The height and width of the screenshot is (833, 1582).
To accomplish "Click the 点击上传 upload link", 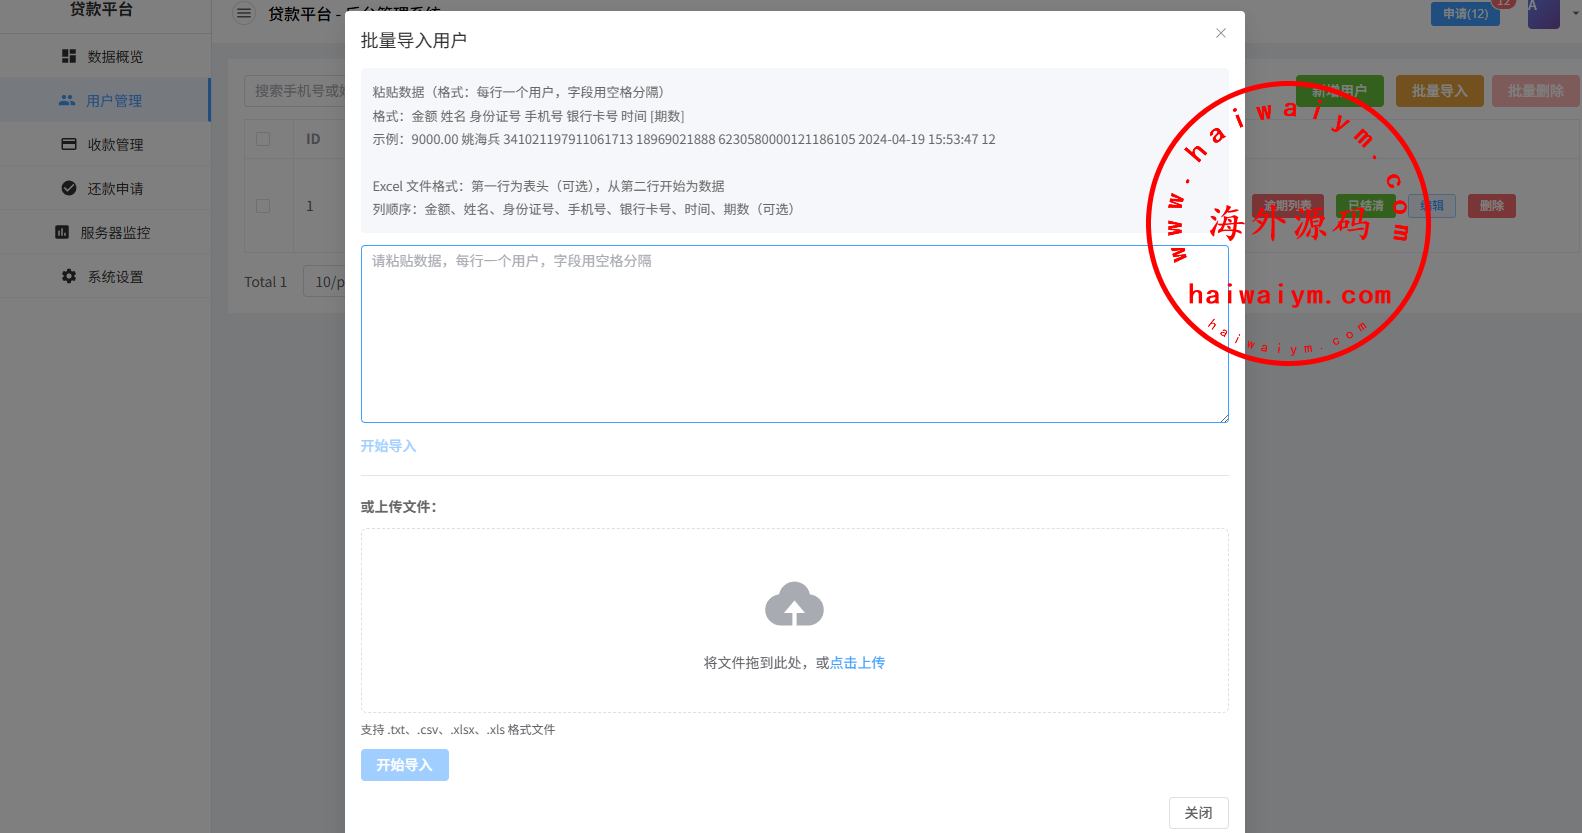I will pyautogui.click(x=857, y=663).
